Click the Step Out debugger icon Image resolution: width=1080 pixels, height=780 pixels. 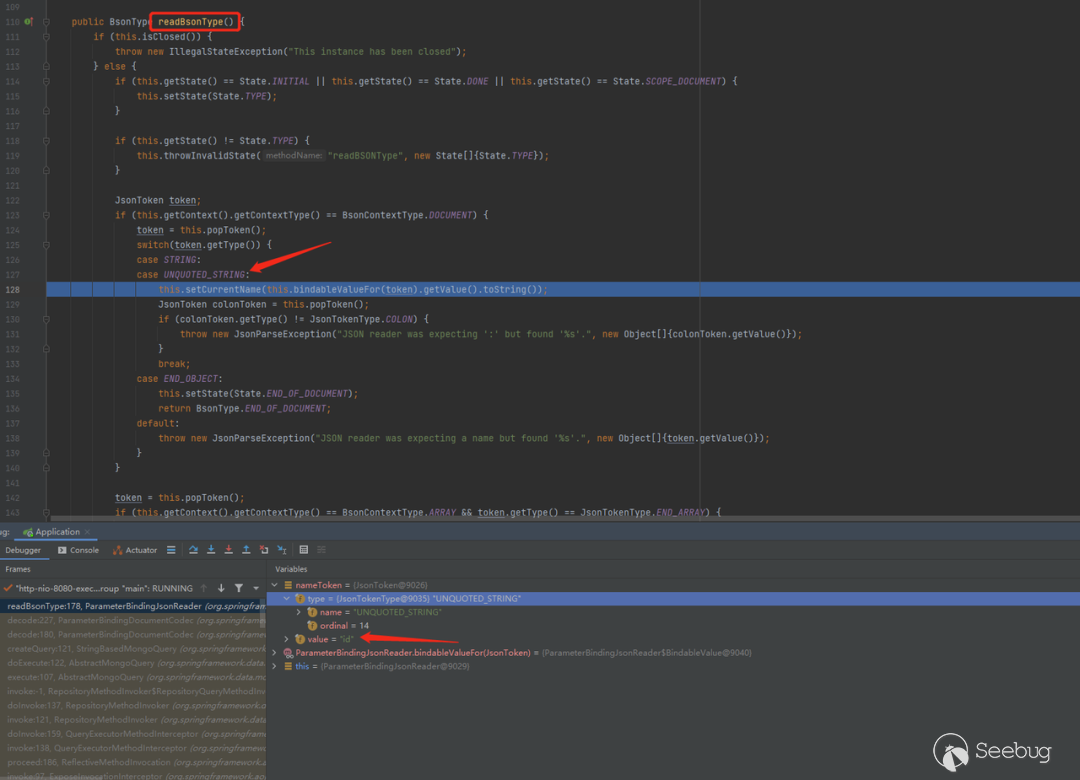(x=246, y=550)
